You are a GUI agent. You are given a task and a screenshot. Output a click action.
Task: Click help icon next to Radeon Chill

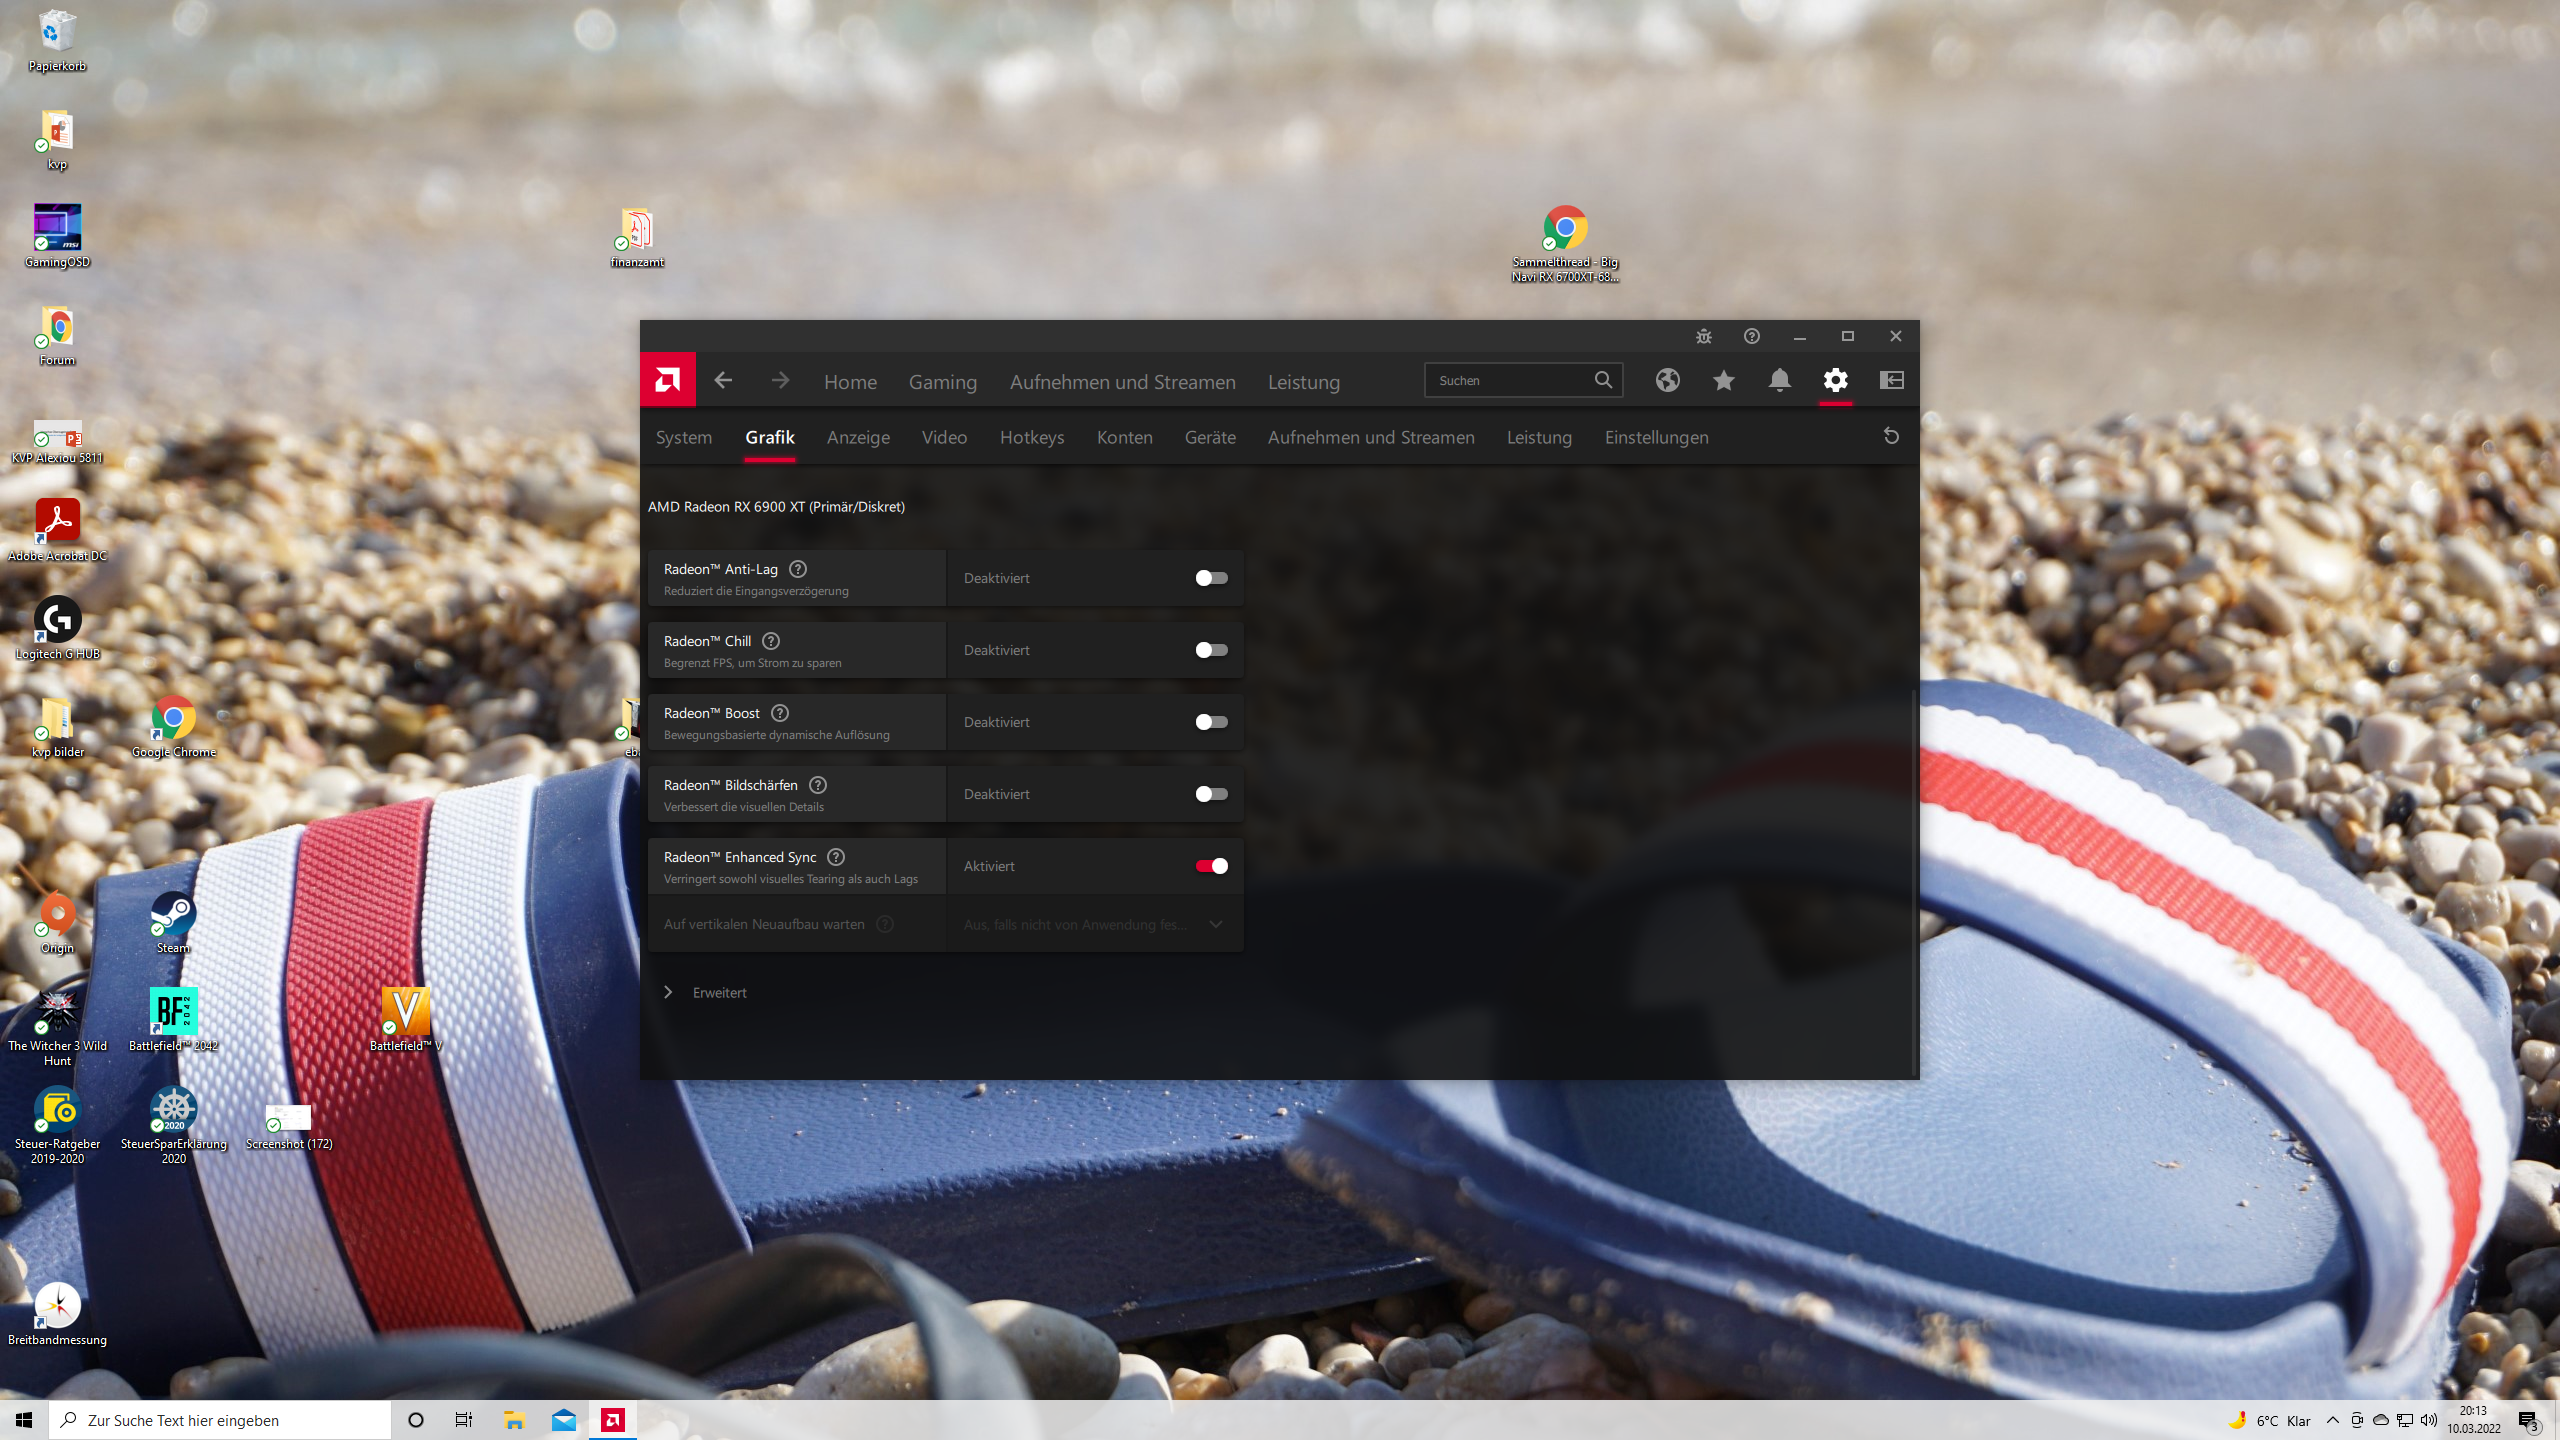pos(771,641)
